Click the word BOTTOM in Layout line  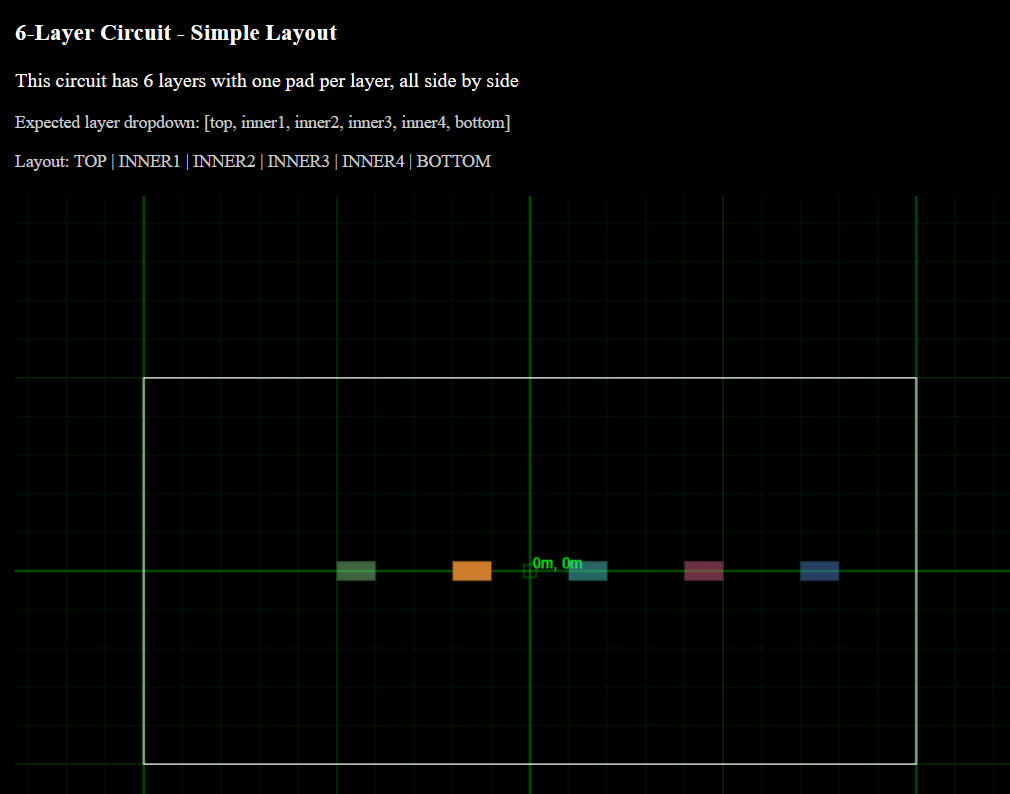tap(453, 161)
